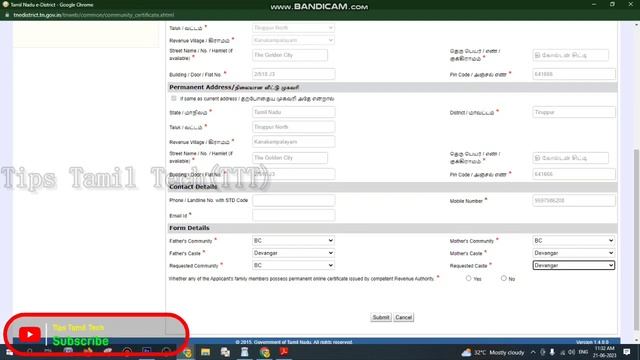Click the ENG language indicator
The height and width of the screenshot is (360, 640).
point(583,352)
